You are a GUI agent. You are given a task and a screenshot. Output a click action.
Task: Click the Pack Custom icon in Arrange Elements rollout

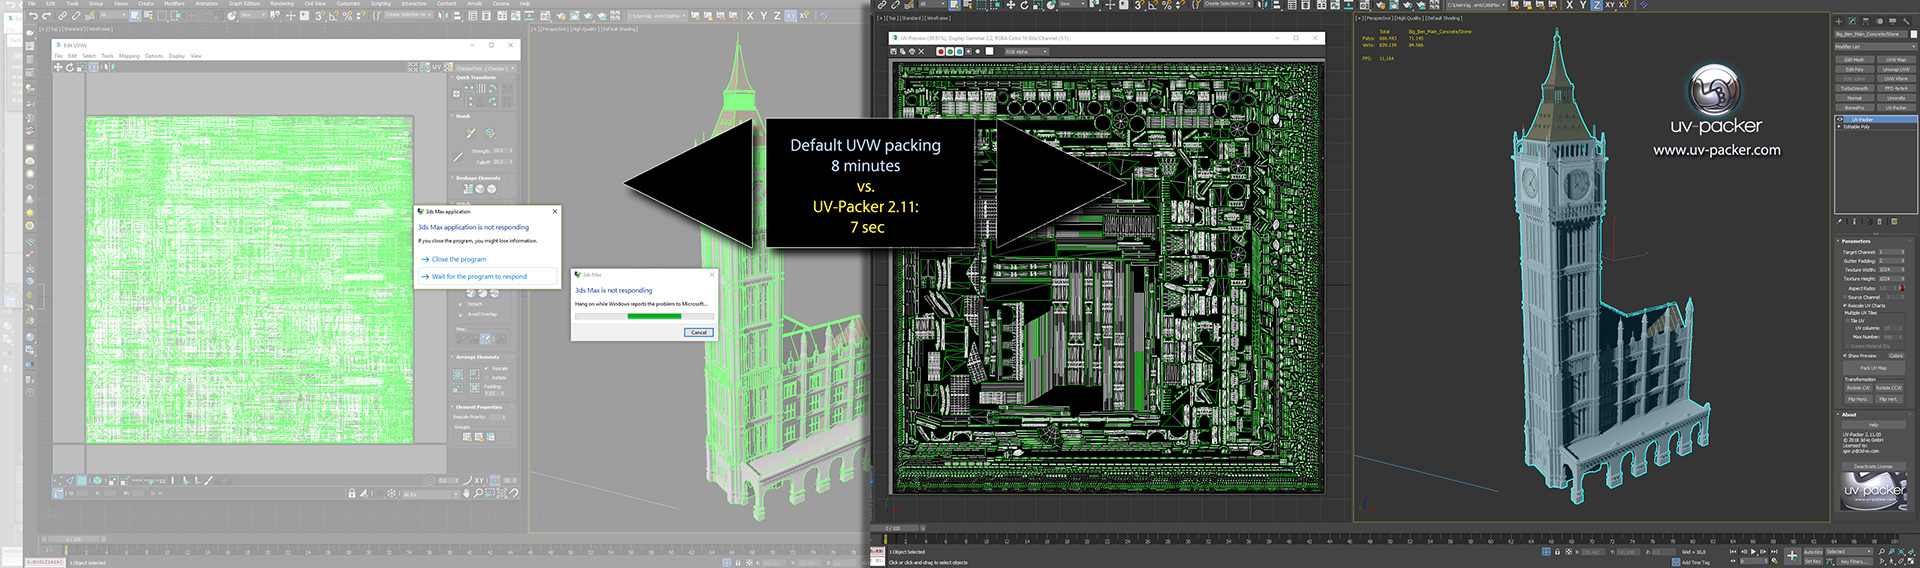(458, 374)
